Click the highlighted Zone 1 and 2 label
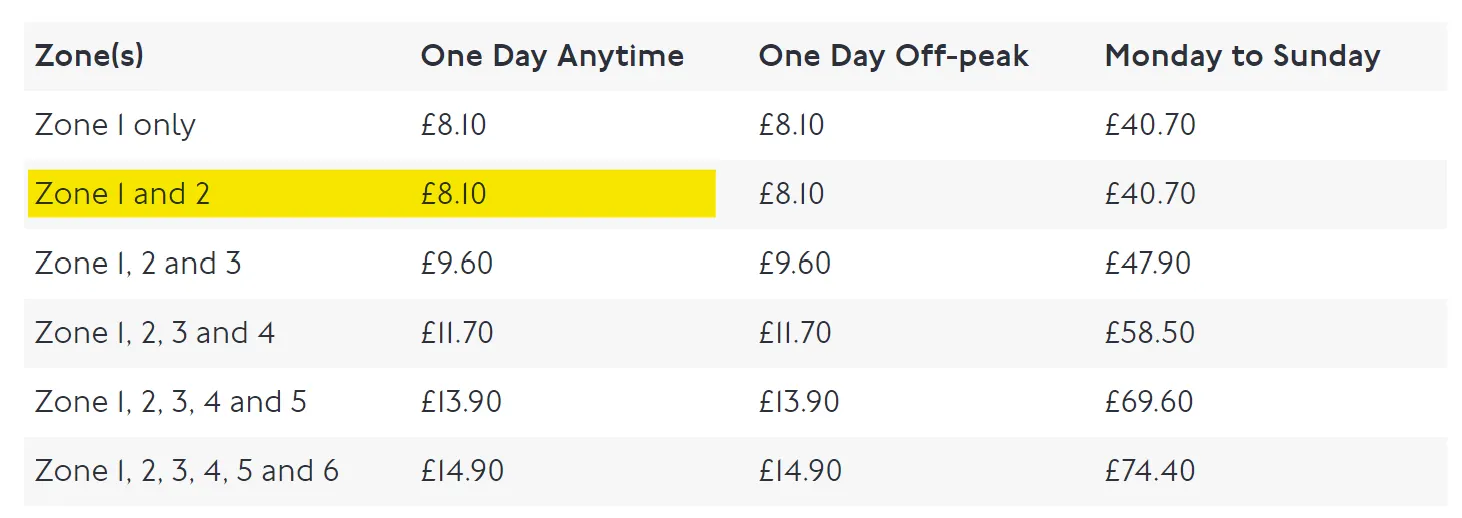This screenshot has width=1462, height=518. [x=122, y=193]
